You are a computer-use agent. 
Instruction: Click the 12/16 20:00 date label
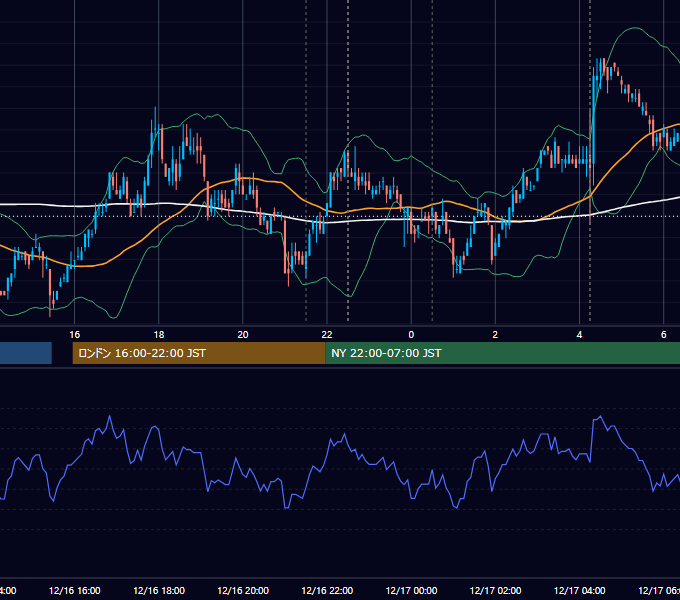[243, 590]
